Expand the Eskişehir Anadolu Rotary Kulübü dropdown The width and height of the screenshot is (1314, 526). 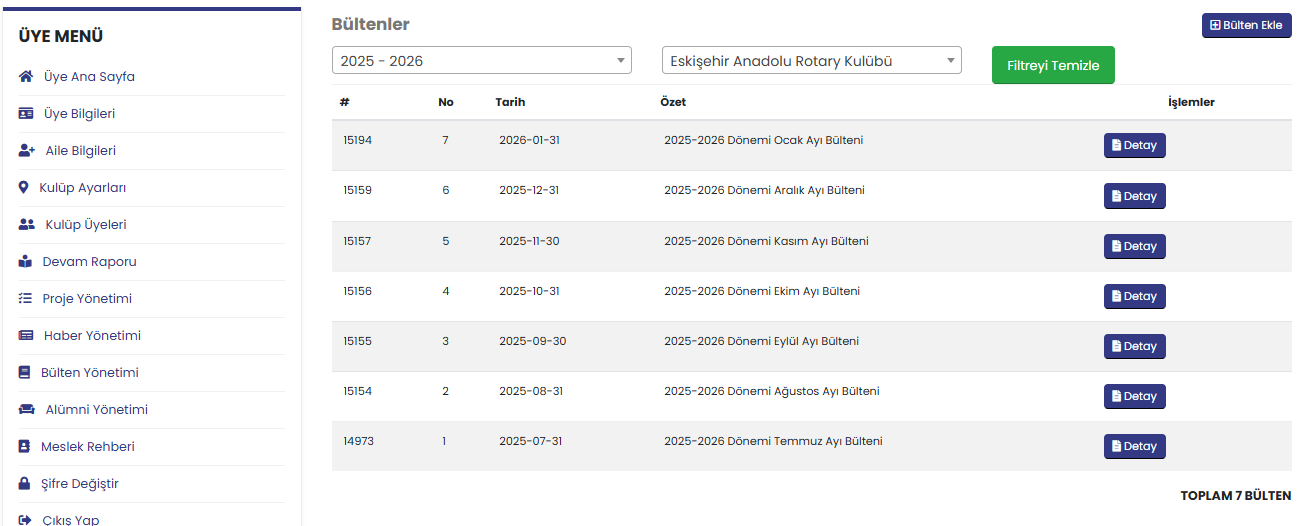[x=811, y=61]
